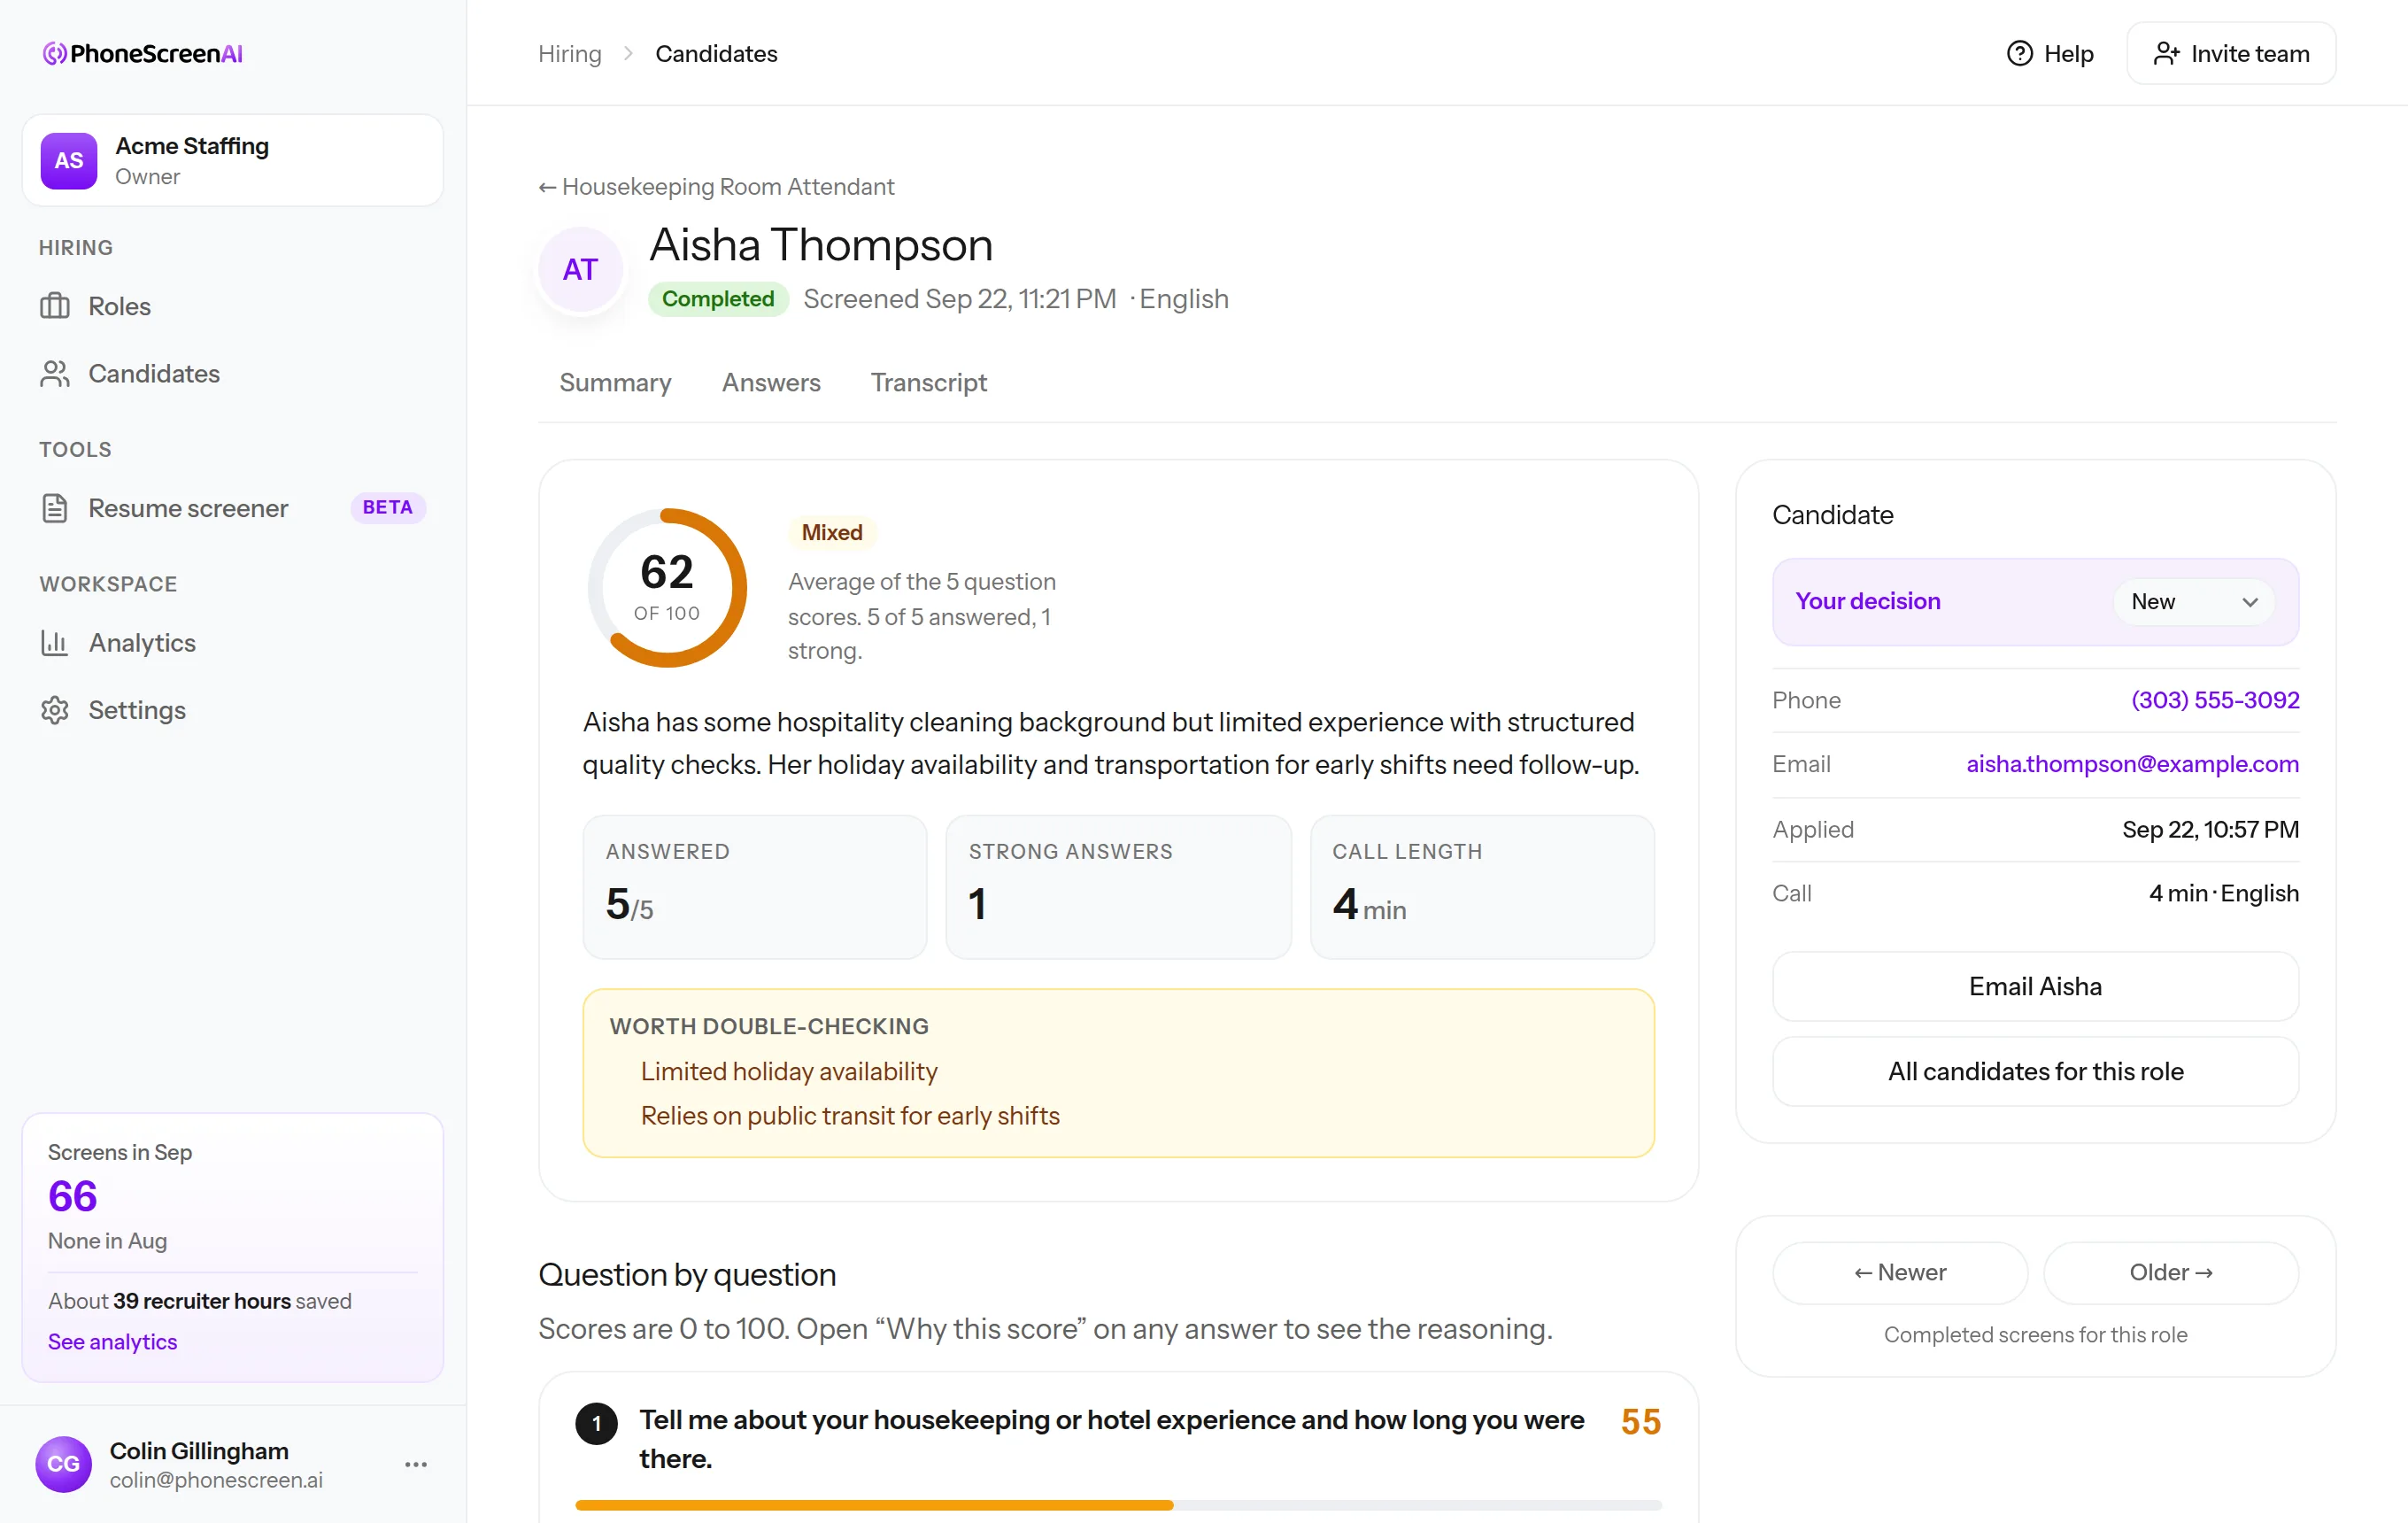
Task: Open Settings via gear icon
Action: 55,710
